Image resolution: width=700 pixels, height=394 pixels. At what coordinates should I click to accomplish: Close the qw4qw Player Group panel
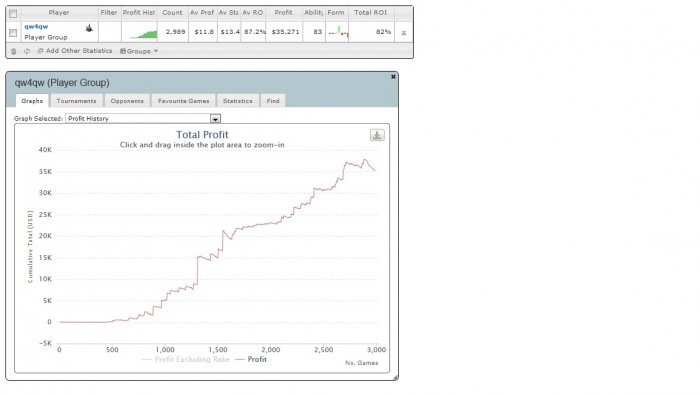point(393,77)
